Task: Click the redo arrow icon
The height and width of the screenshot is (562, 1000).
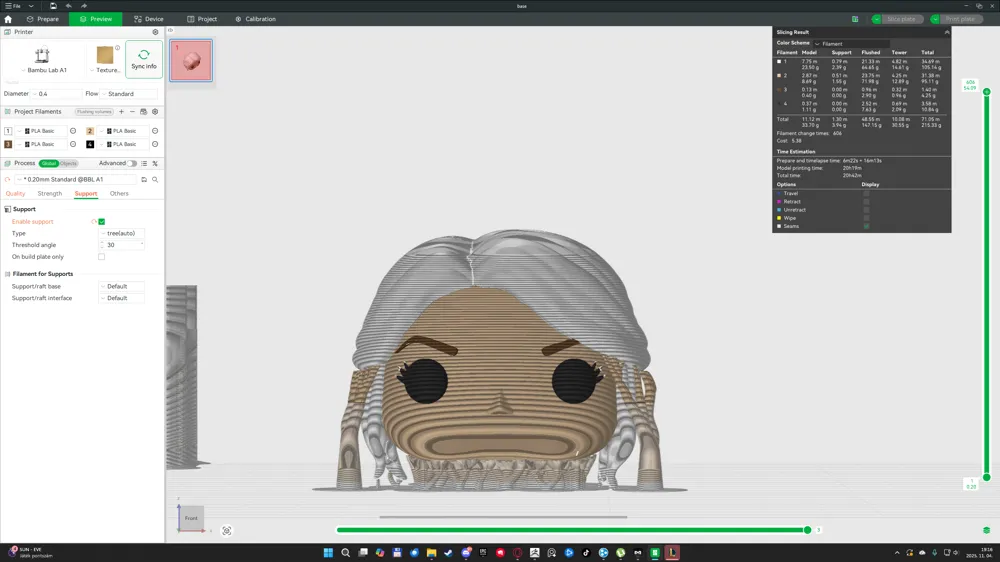Action: (x=84, y=6)
